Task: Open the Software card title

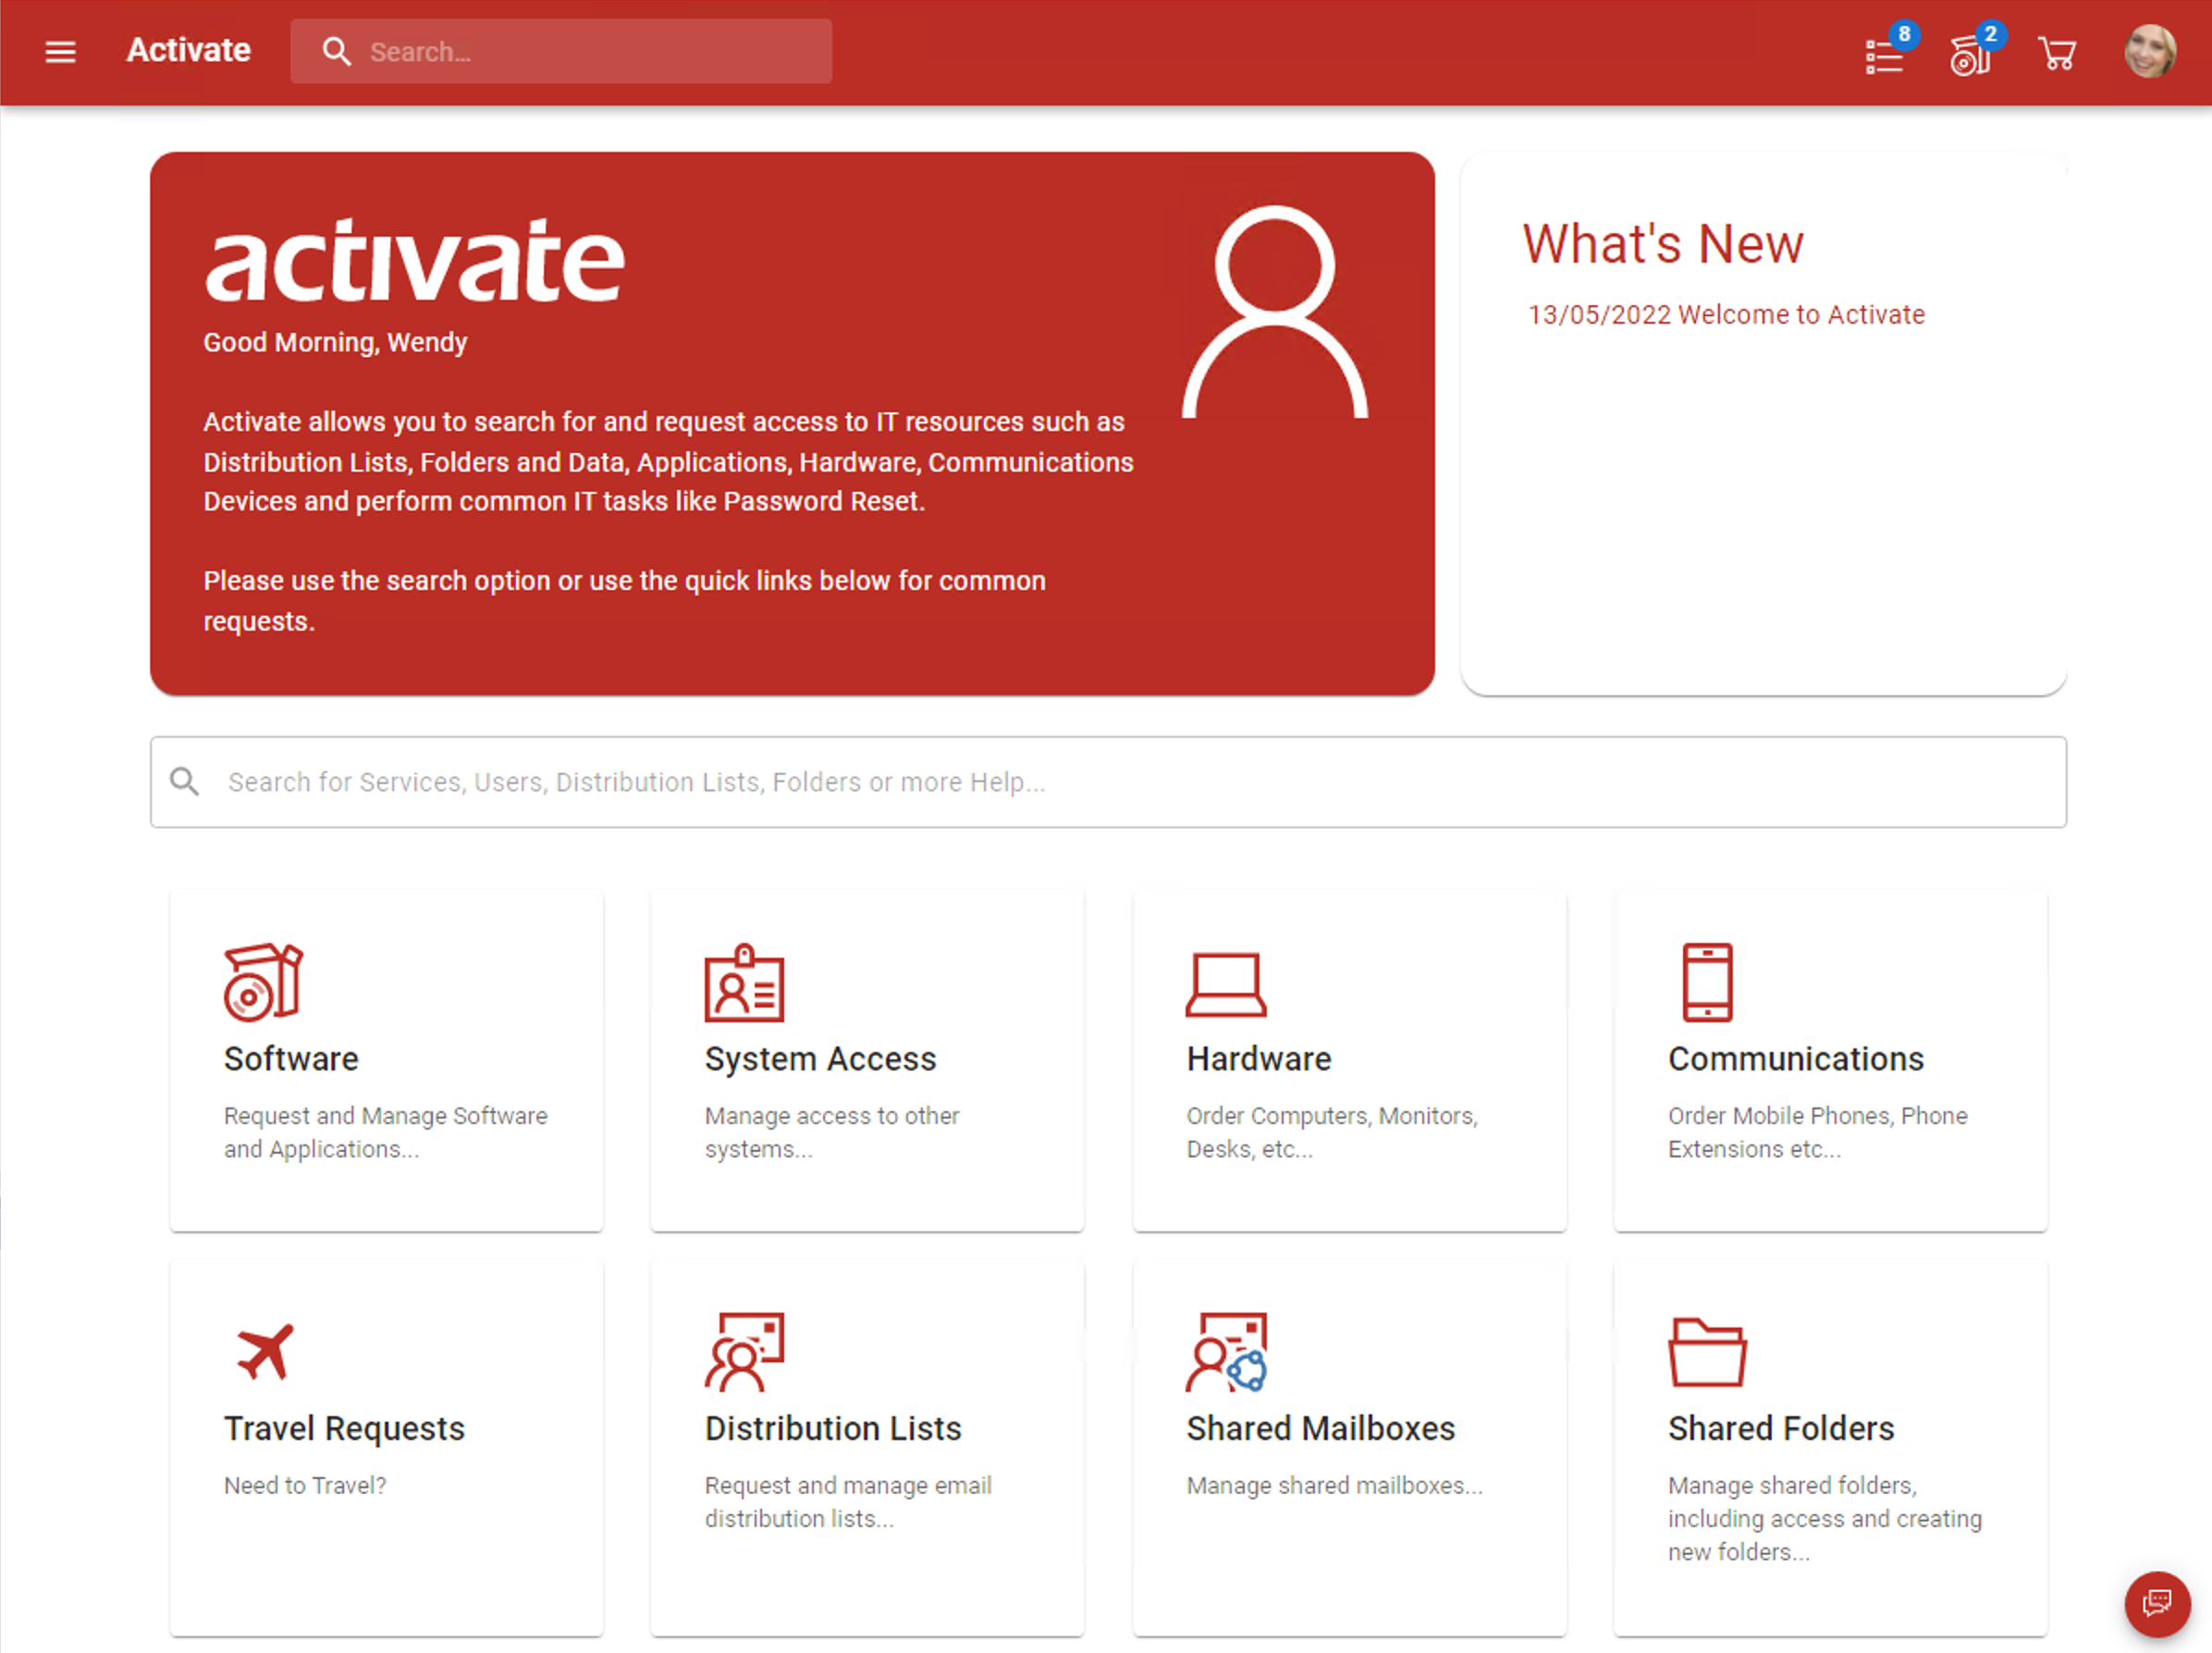Action: click(x=291, y=1059)
